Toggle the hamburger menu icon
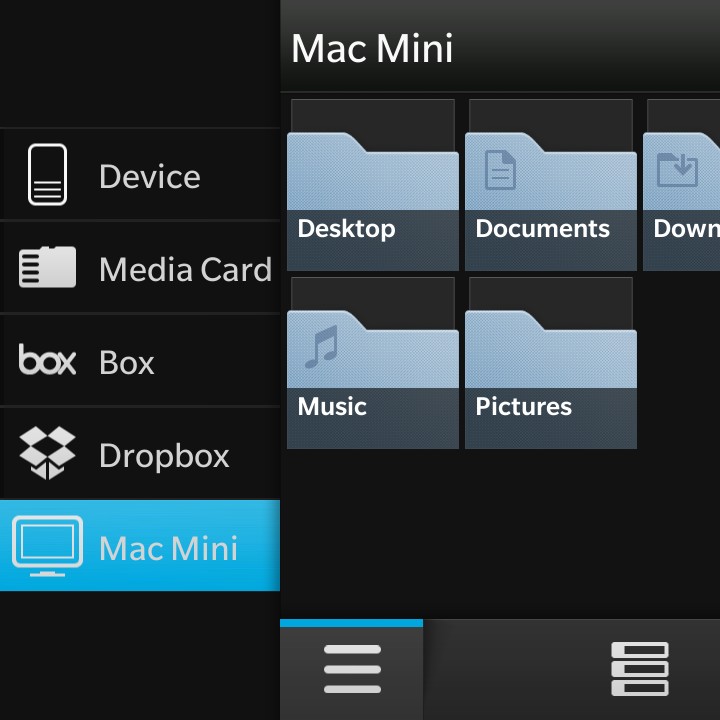 (x=352, y=669)
